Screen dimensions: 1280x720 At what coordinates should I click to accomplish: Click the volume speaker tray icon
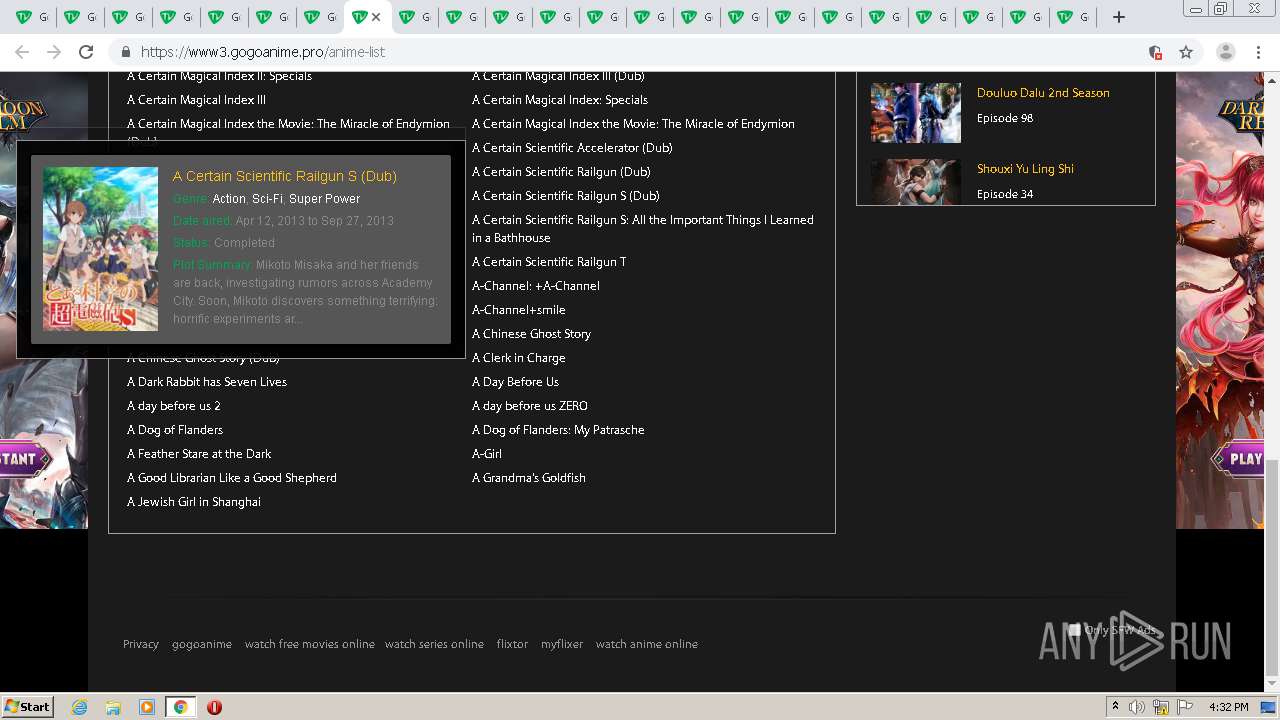(1137, 707)
